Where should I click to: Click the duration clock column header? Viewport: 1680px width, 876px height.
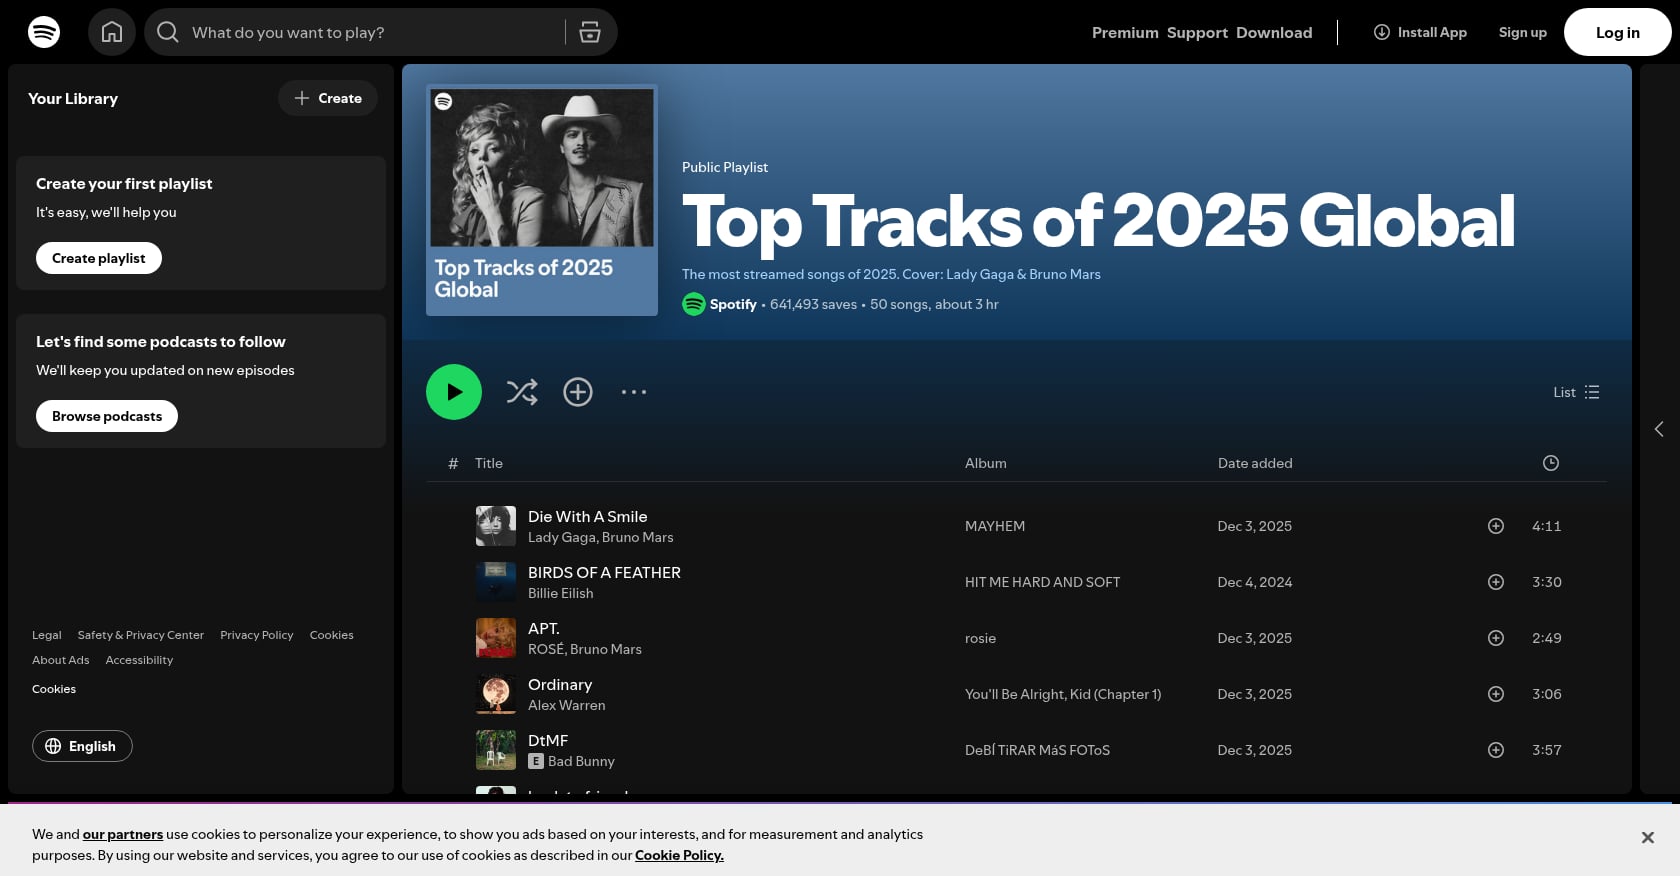(x=1551, y=463)
